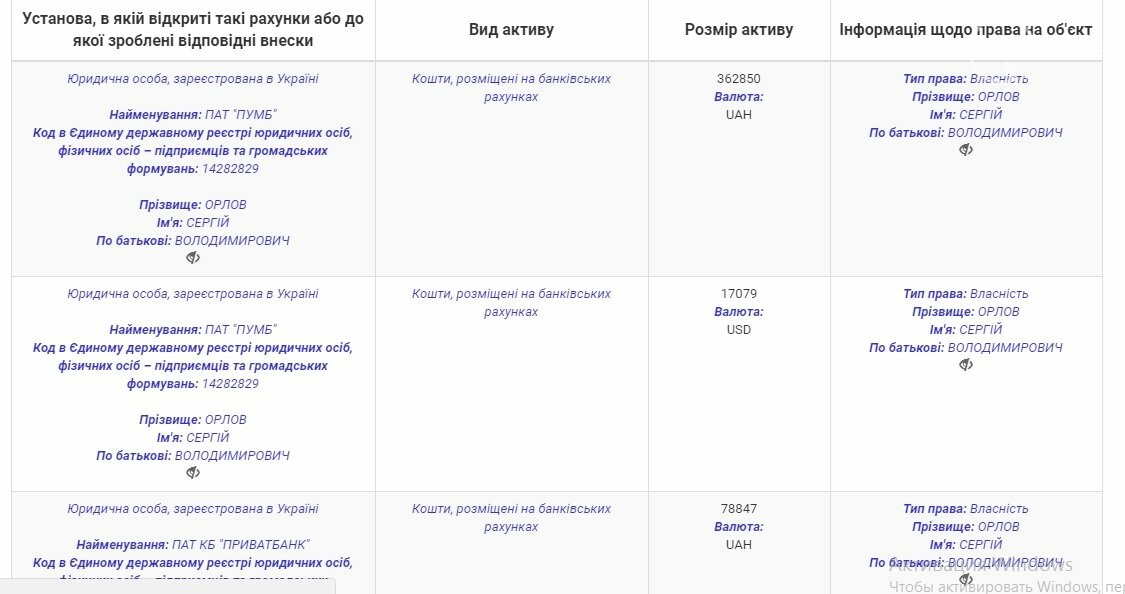Toggle hidden-eye icon in ПРИВАТБАНК row rights cell
The image size is (1125, 594).
(x=966, y=579)
